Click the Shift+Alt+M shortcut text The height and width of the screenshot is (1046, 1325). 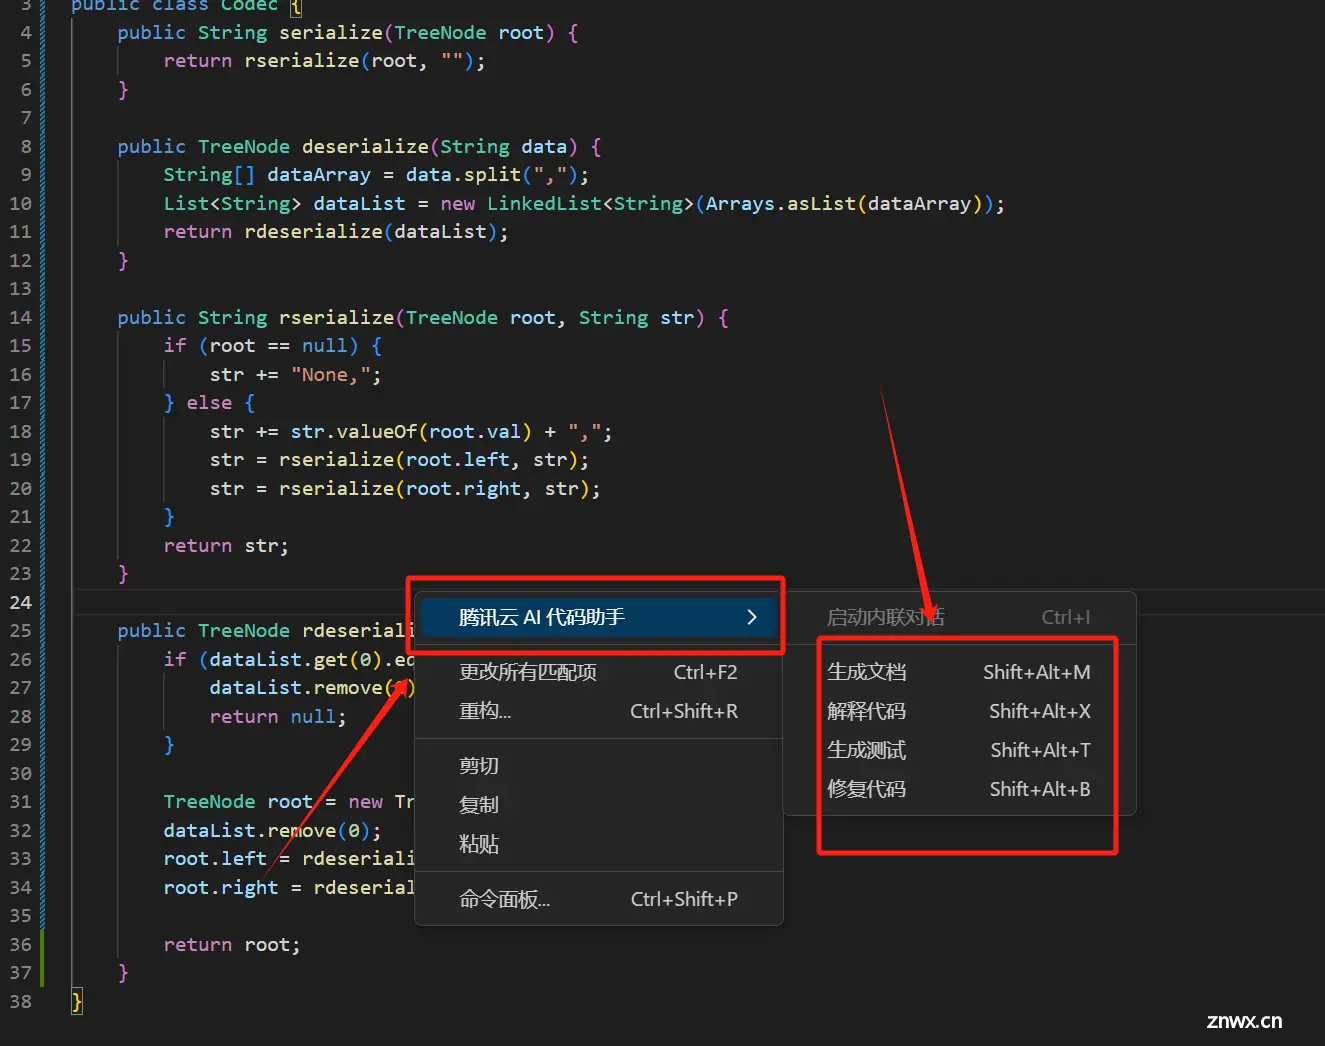pos(1036,672)
